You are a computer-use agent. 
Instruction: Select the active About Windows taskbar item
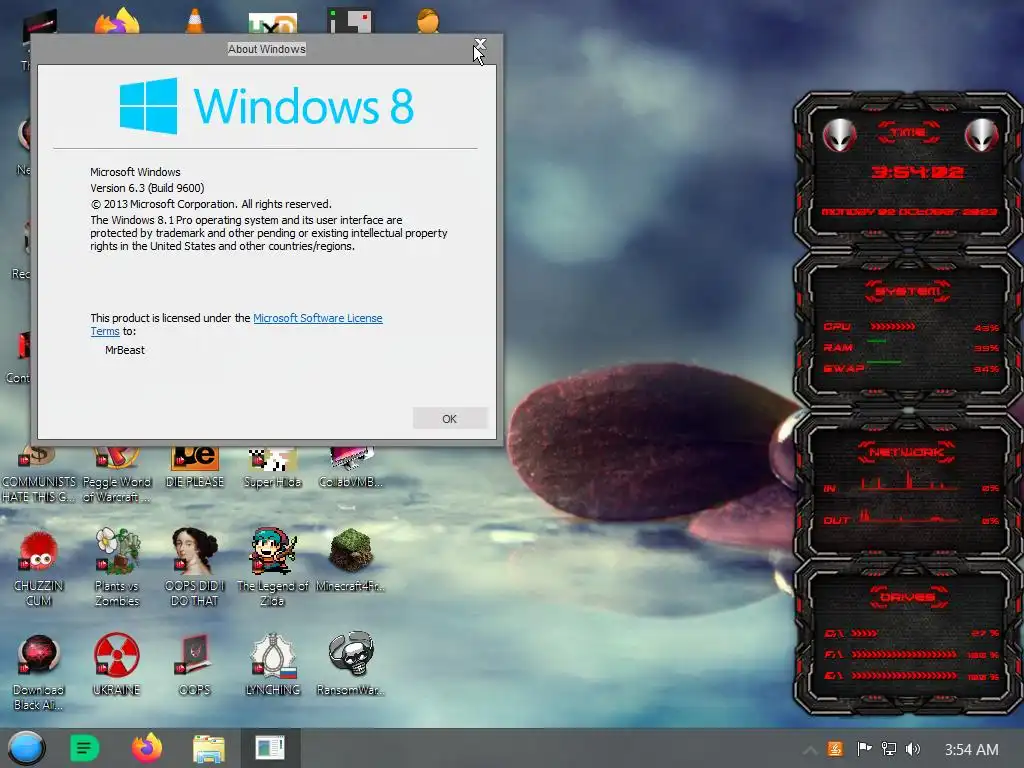coord(270,748)
